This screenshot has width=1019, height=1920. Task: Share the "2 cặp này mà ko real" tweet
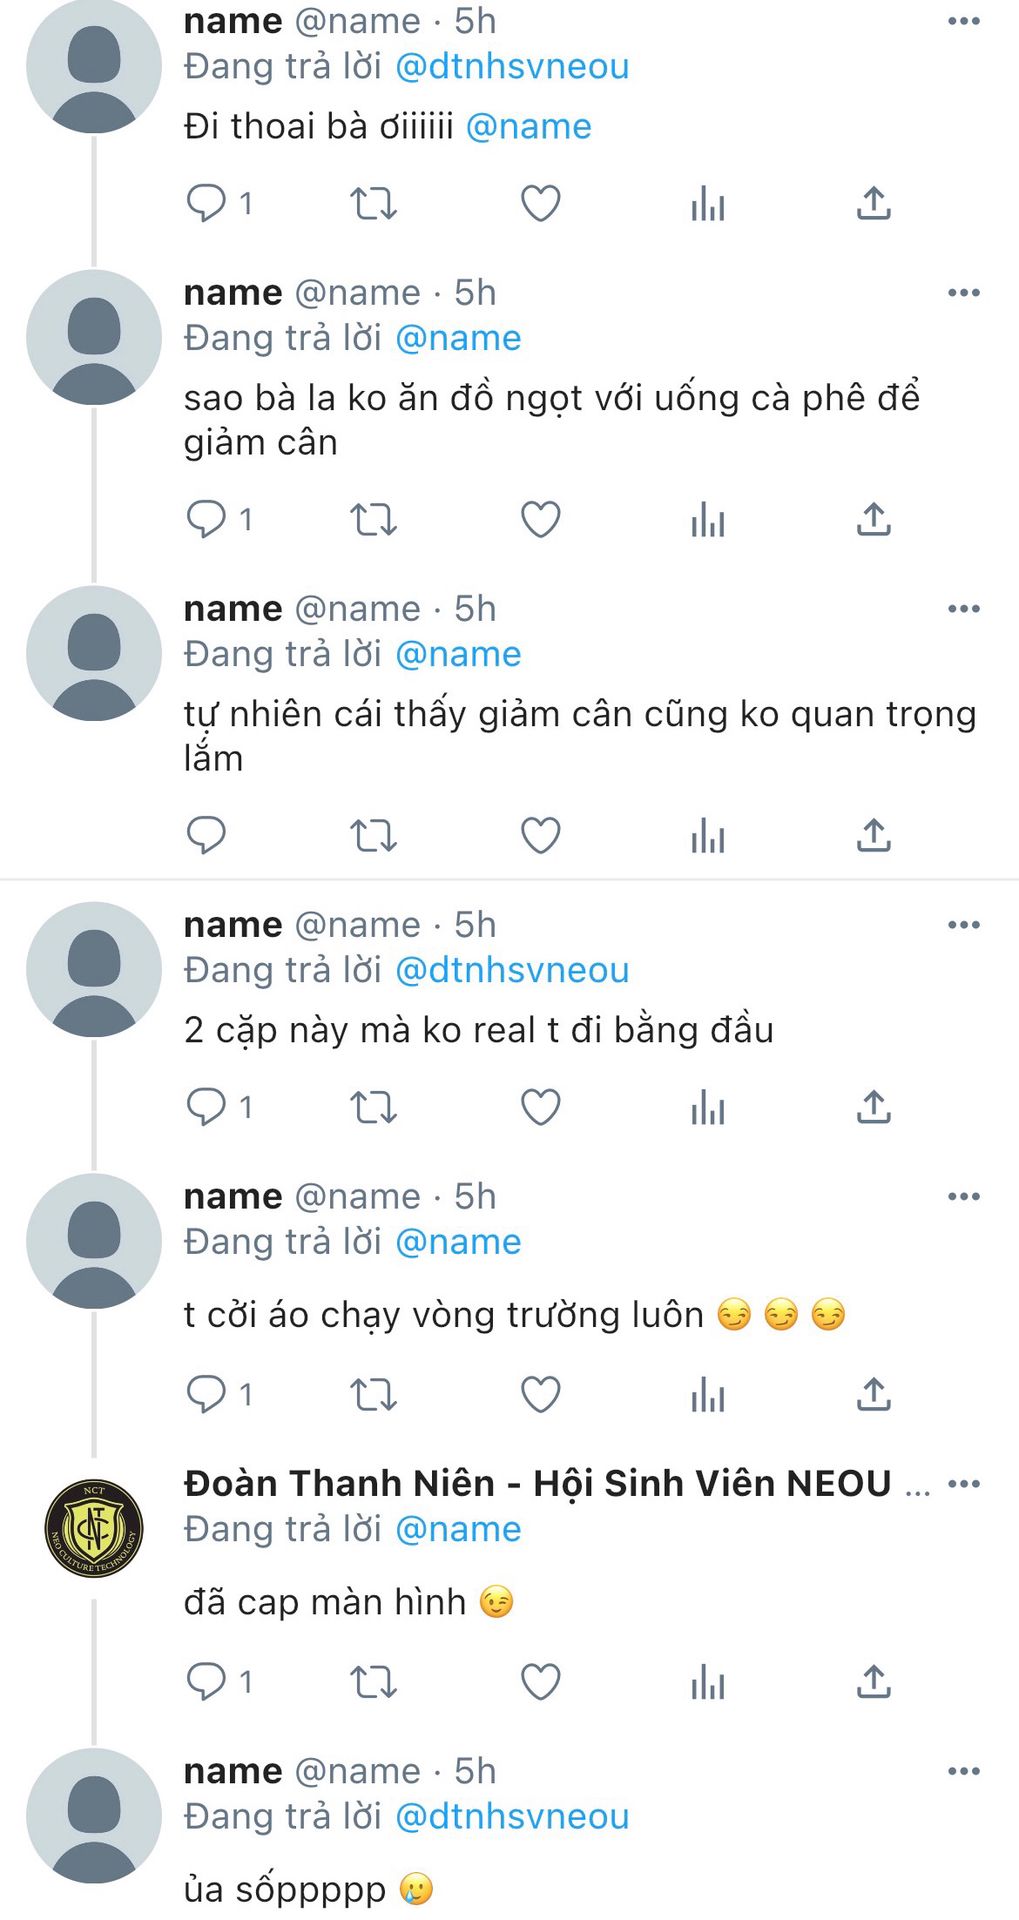coord(873,1107)
